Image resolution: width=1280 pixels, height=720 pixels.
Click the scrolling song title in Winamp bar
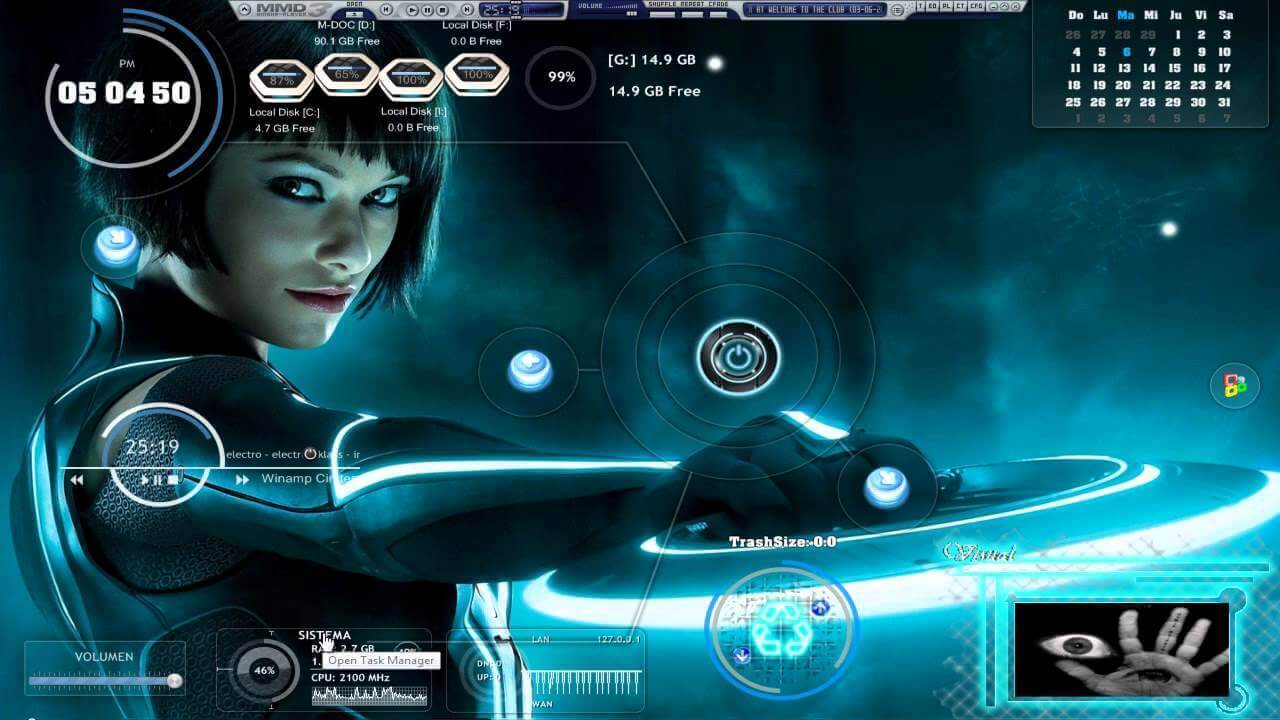point(815,9)
